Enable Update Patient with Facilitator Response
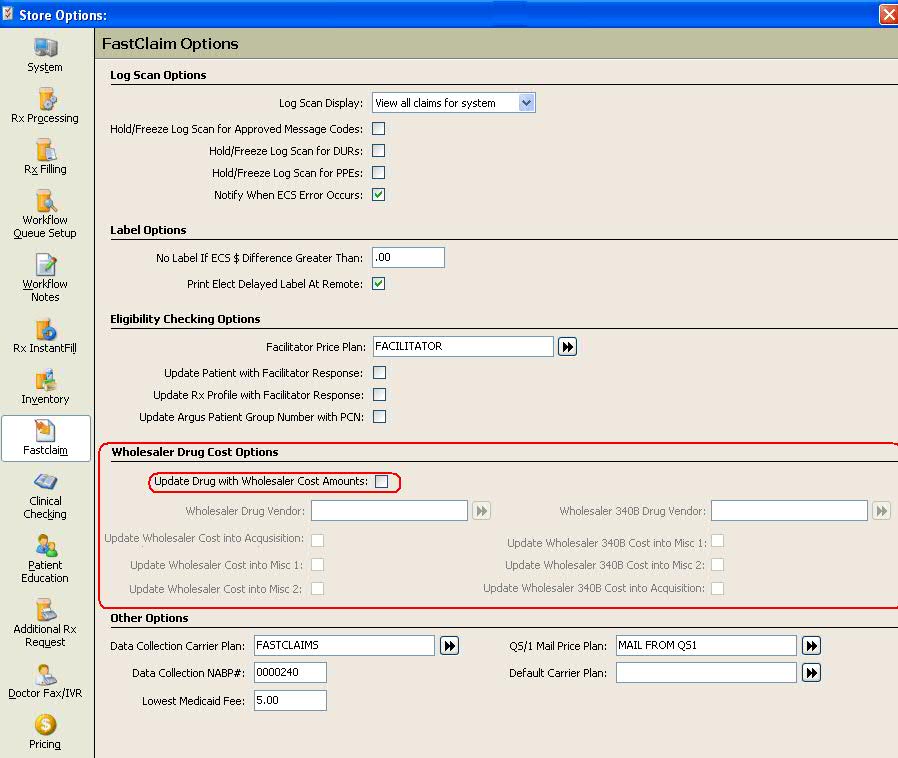The height and width of the screenshot is (758, 898). tap(379, 373)
